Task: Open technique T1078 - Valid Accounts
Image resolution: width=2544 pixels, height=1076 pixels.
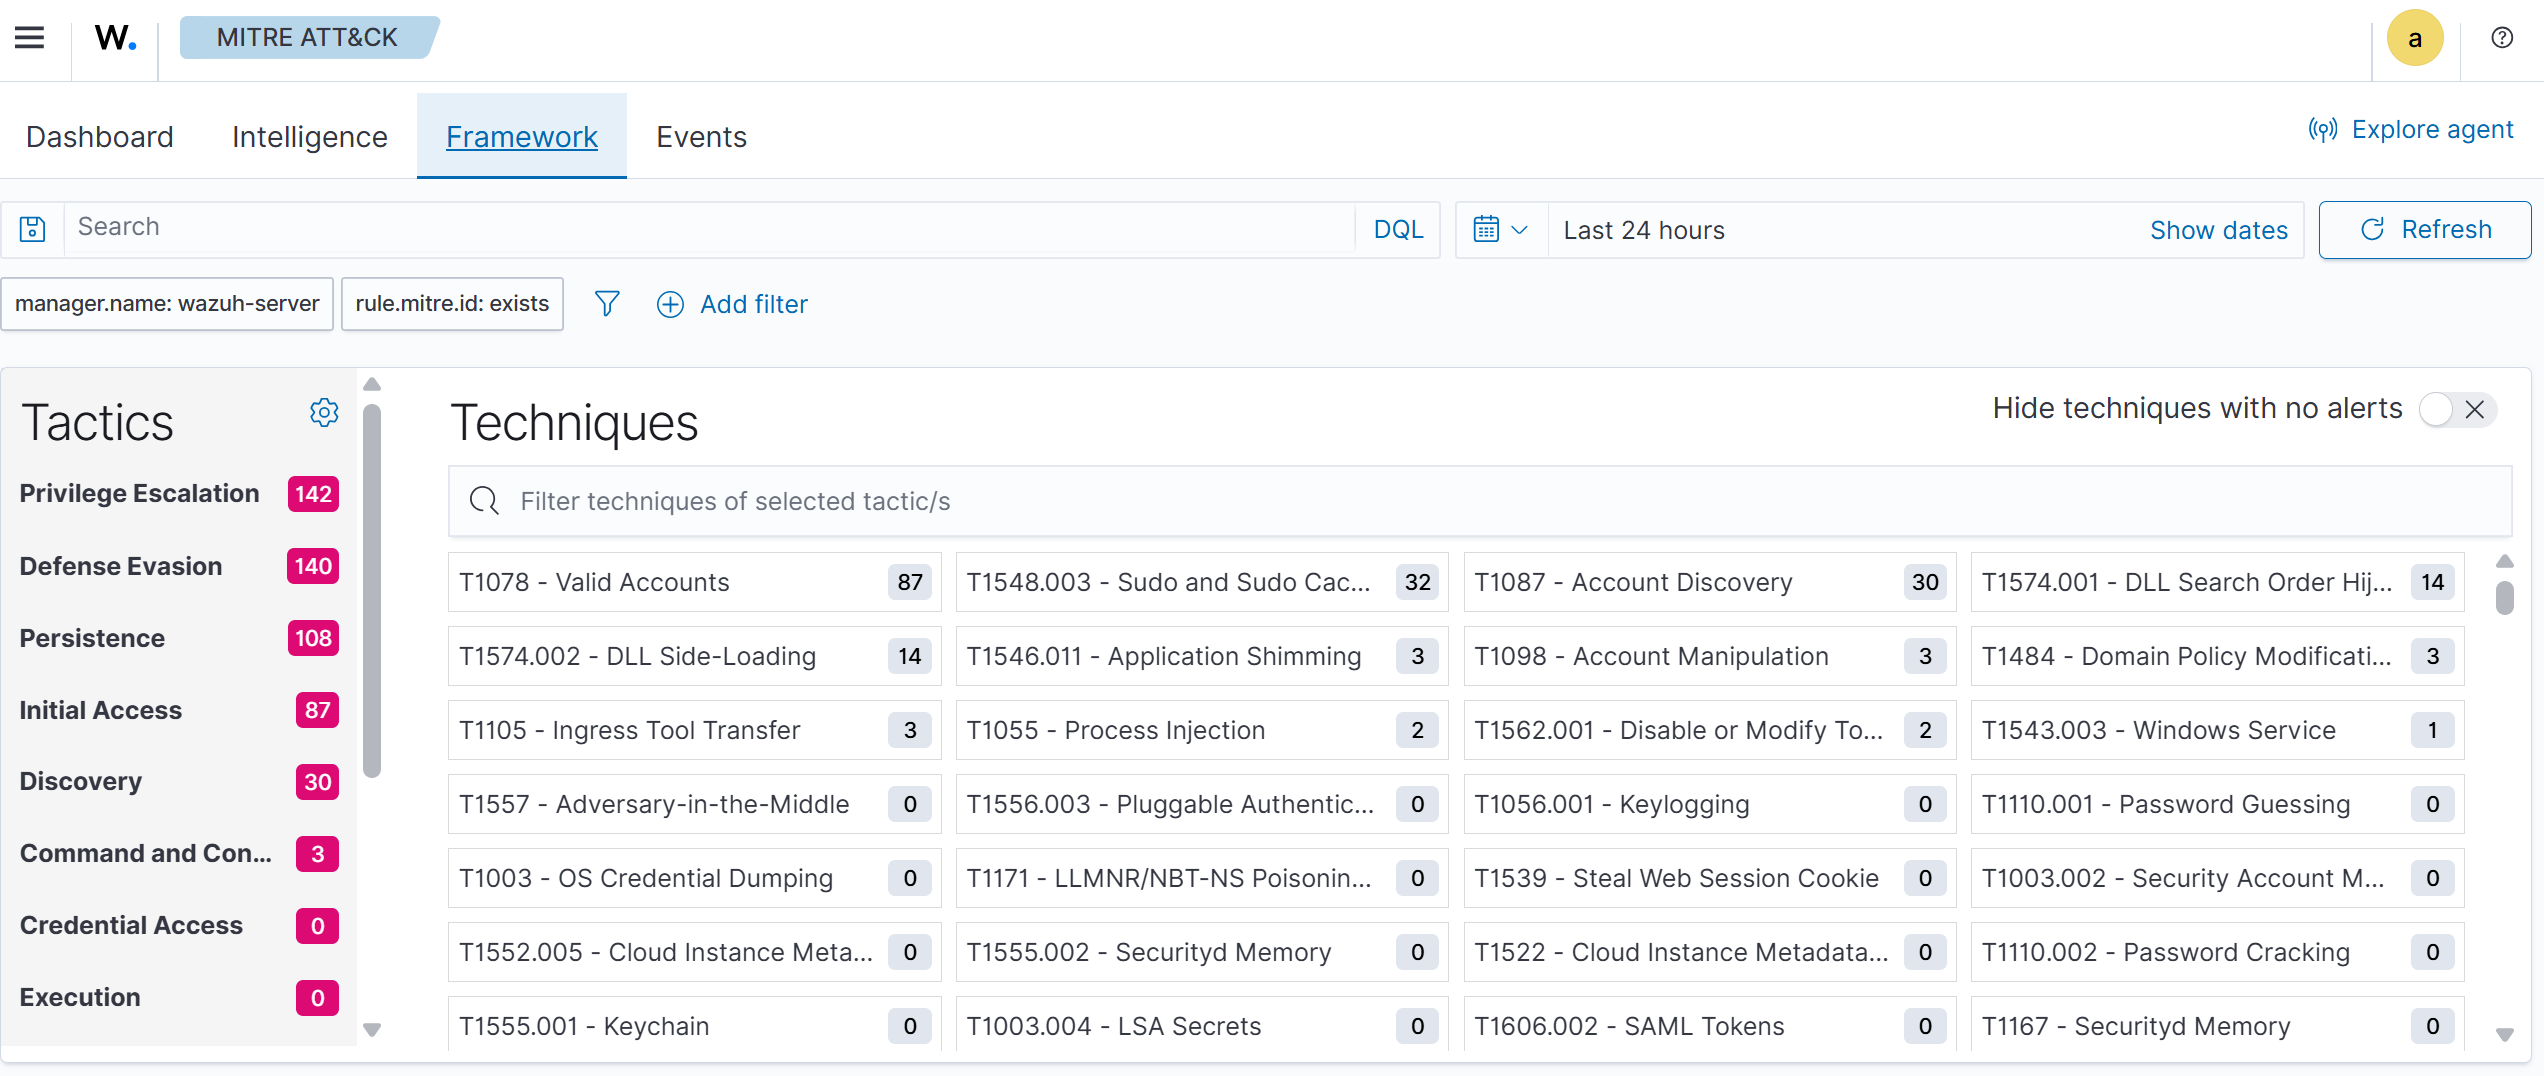Action: (x=694, y=582)
